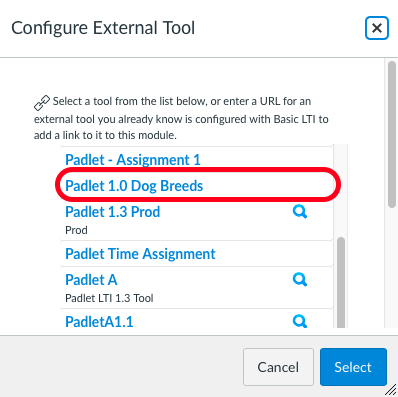
Task: Click the magnifier icon beside Padlet A
Action: coord(300,280)
